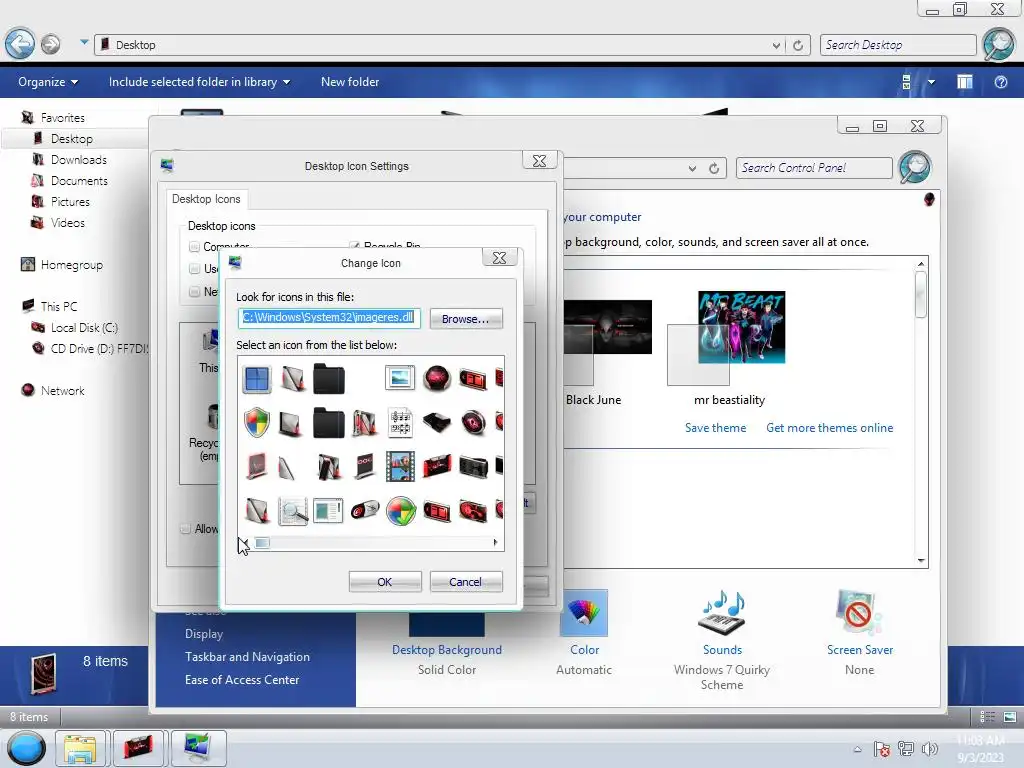Screen dimensions: 1024x768
Task: Toggle the Explorer preview pane icon
Action: tap(964, 82)
